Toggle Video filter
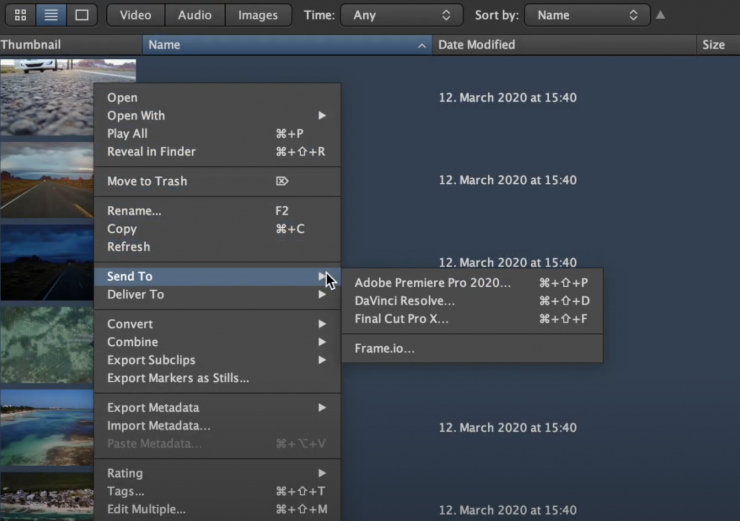 135,15
